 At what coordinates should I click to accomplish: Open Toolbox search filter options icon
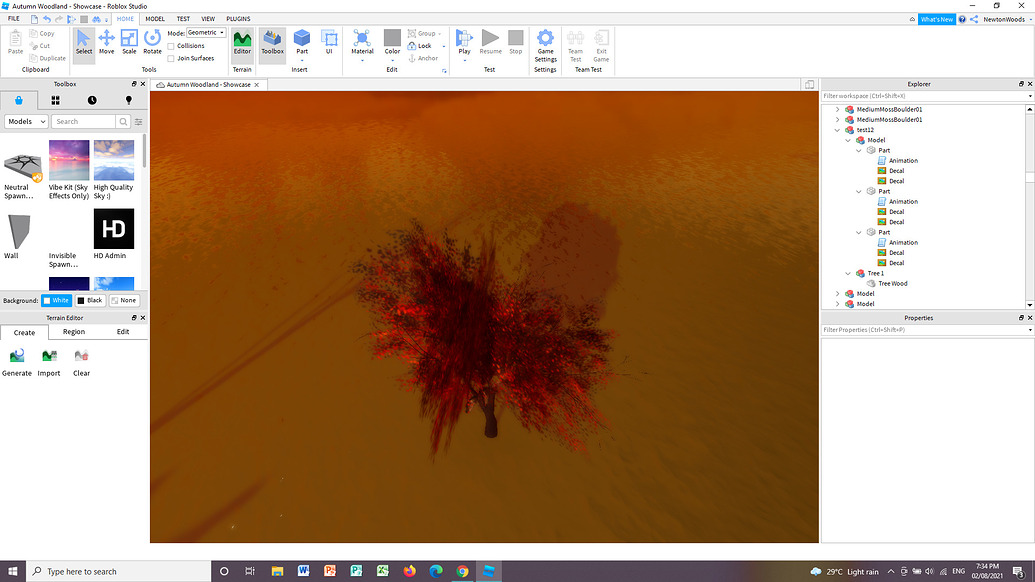(139, 121)
